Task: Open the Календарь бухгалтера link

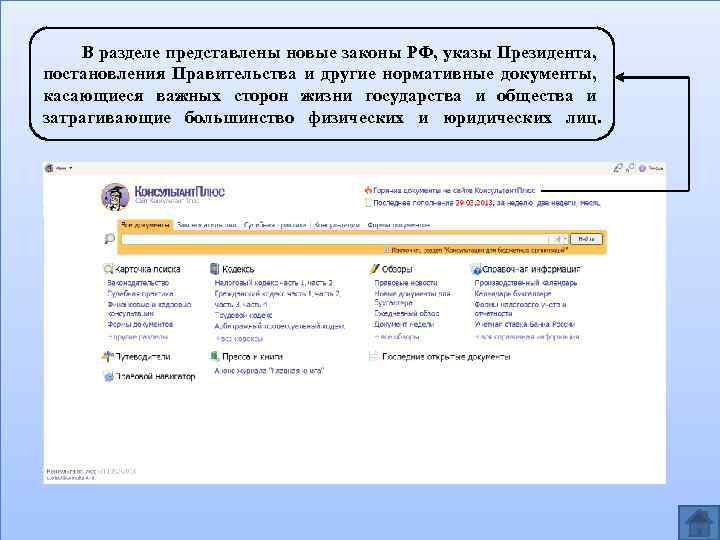Action: coord(512,293)
